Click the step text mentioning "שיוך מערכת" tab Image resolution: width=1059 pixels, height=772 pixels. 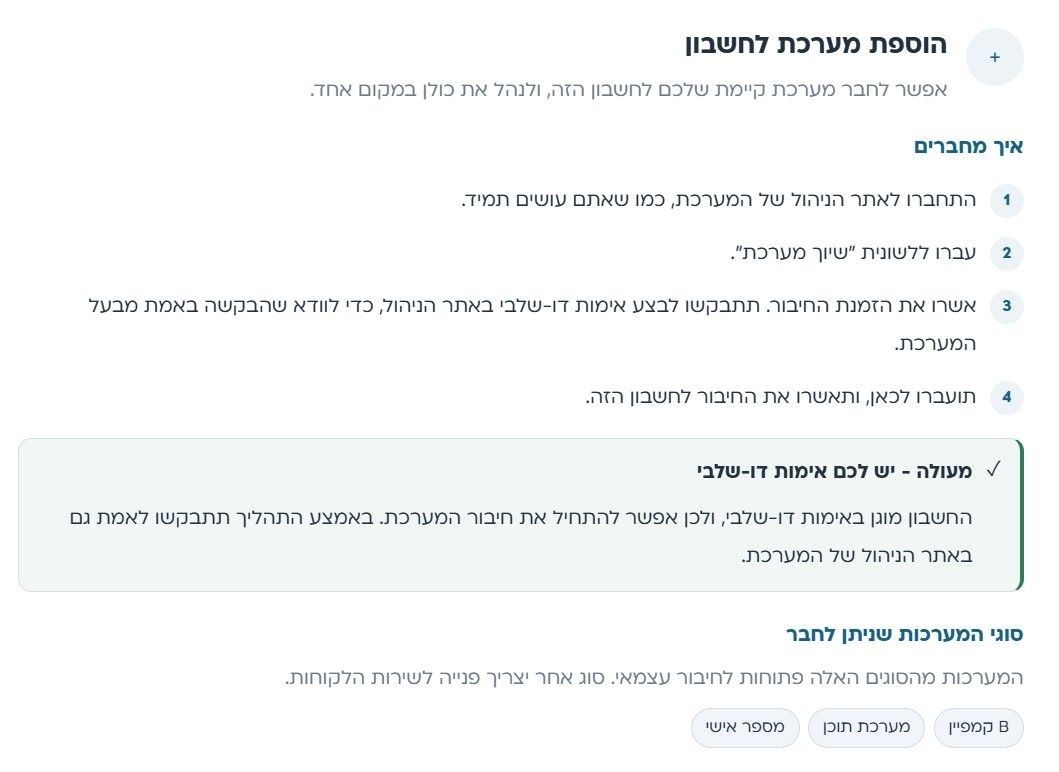(x=853, y=253)
